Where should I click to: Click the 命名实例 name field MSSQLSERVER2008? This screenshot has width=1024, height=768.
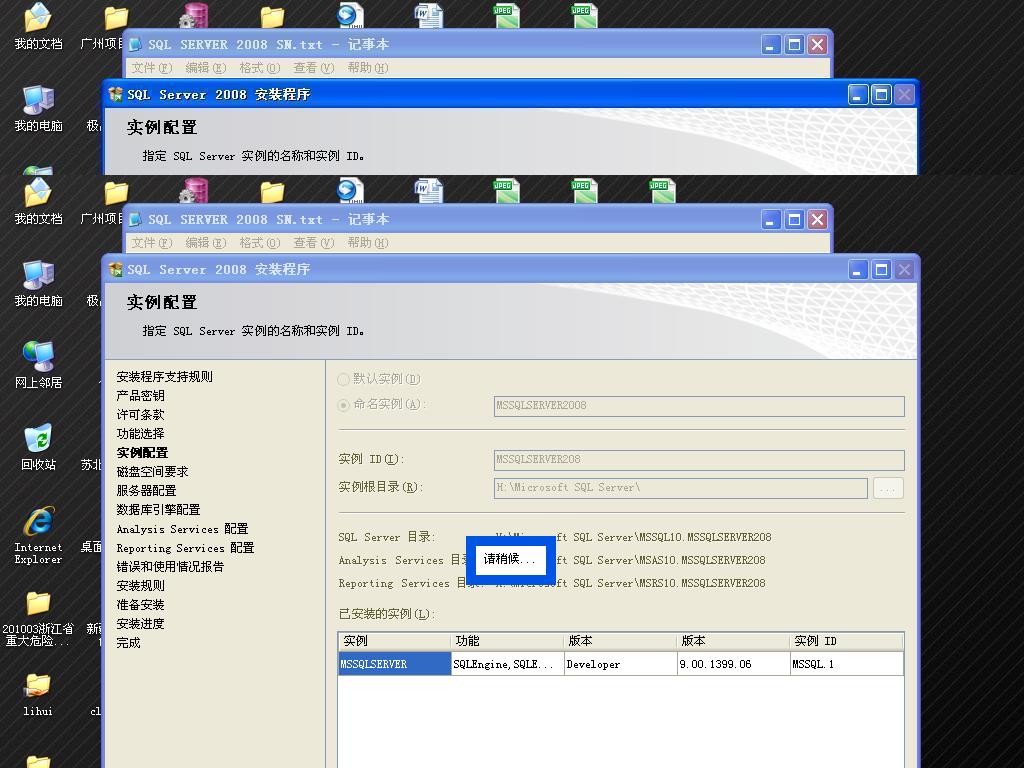click(x=698, y=405)
